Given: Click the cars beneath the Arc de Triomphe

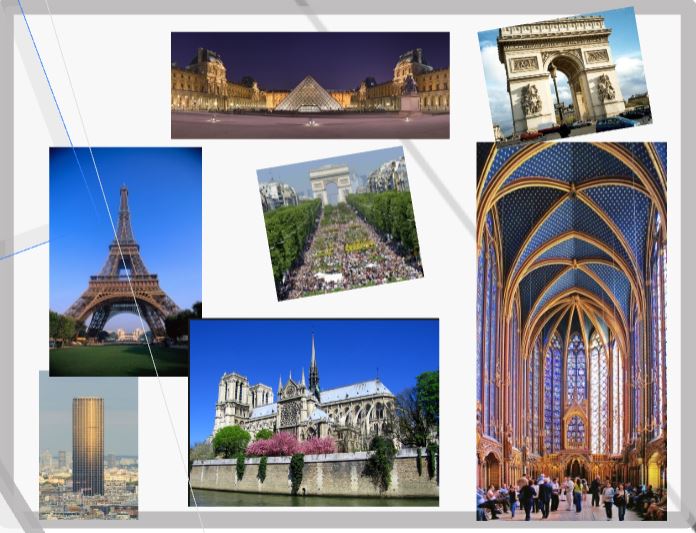Looking at the screenshot, I should (612, 123).
